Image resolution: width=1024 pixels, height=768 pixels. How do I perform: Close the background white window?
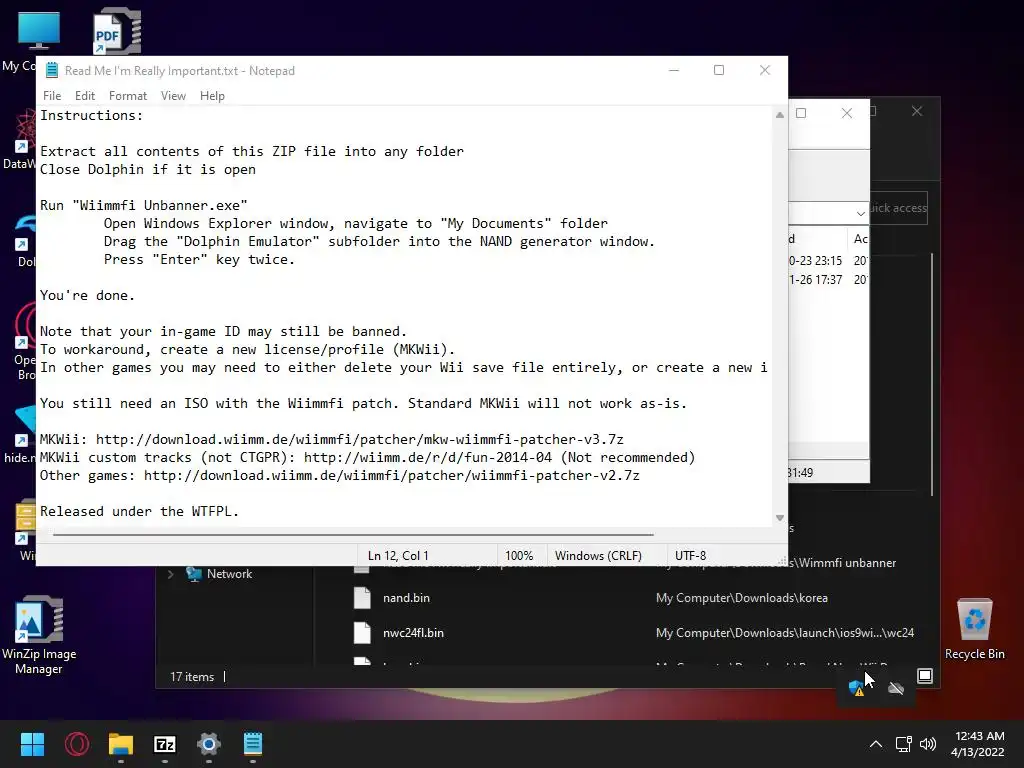(847, 113)
